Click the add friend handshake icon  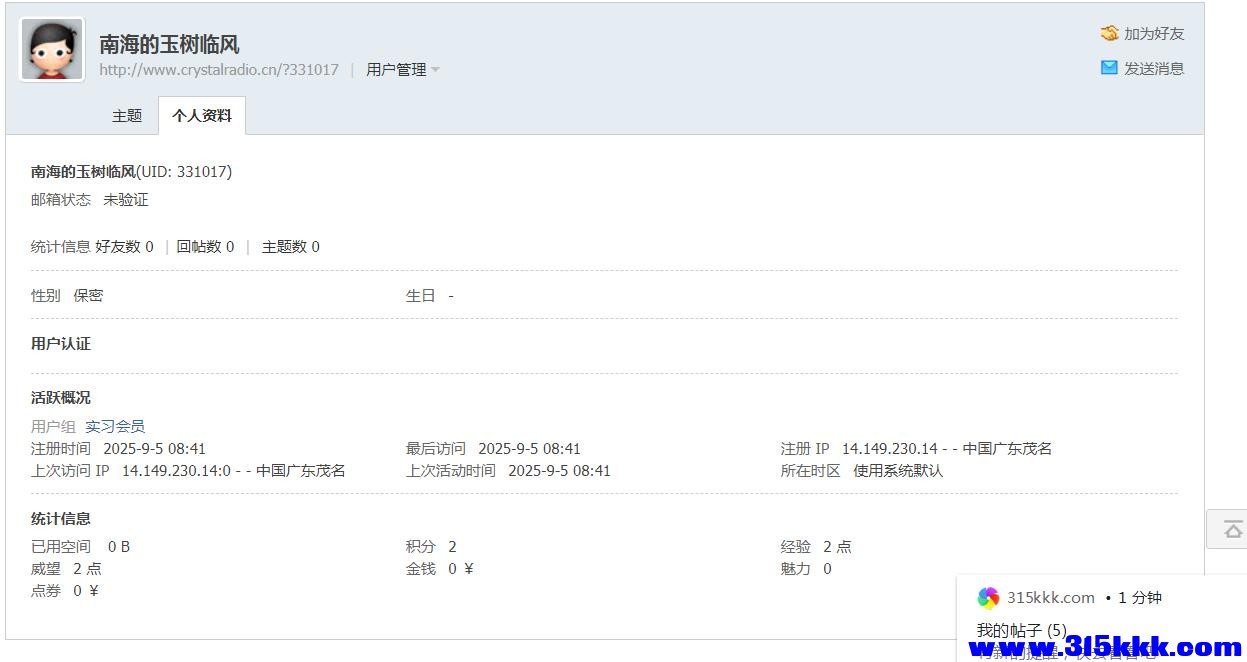coord(1109,33)
